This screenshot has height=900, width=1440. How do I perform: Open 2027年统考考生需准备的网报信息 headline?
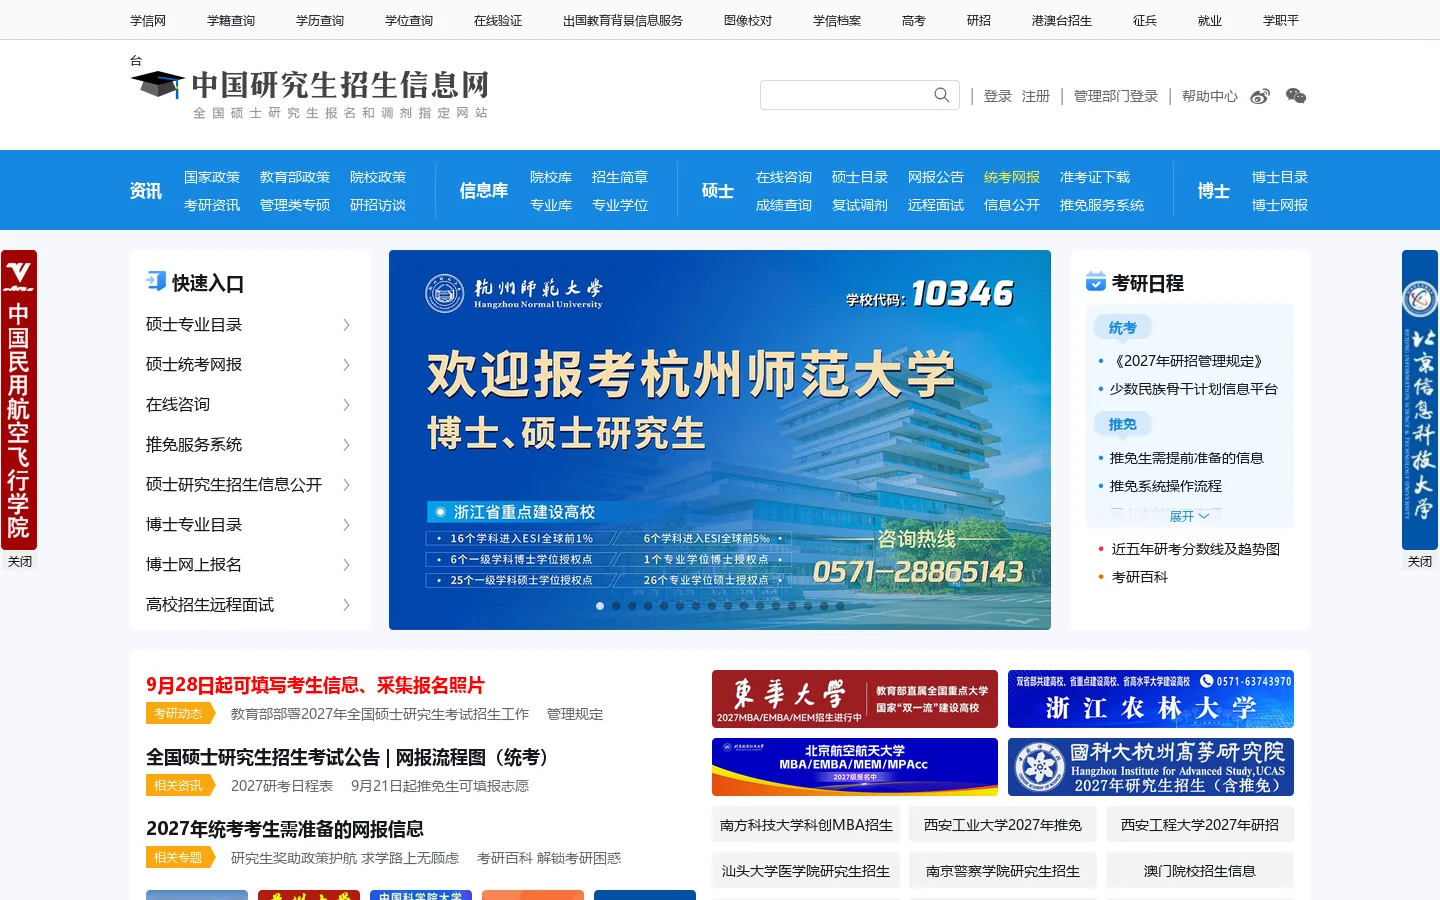[x=285, y=829]
